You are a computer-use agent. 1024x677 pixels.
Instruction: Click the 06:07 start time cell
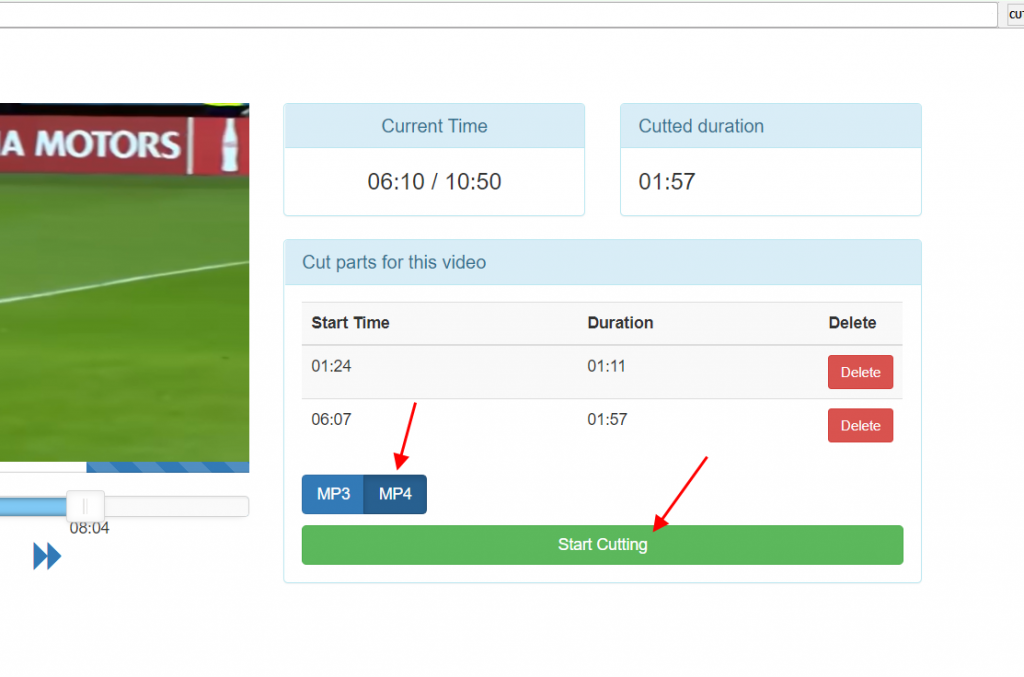[331, 419]
